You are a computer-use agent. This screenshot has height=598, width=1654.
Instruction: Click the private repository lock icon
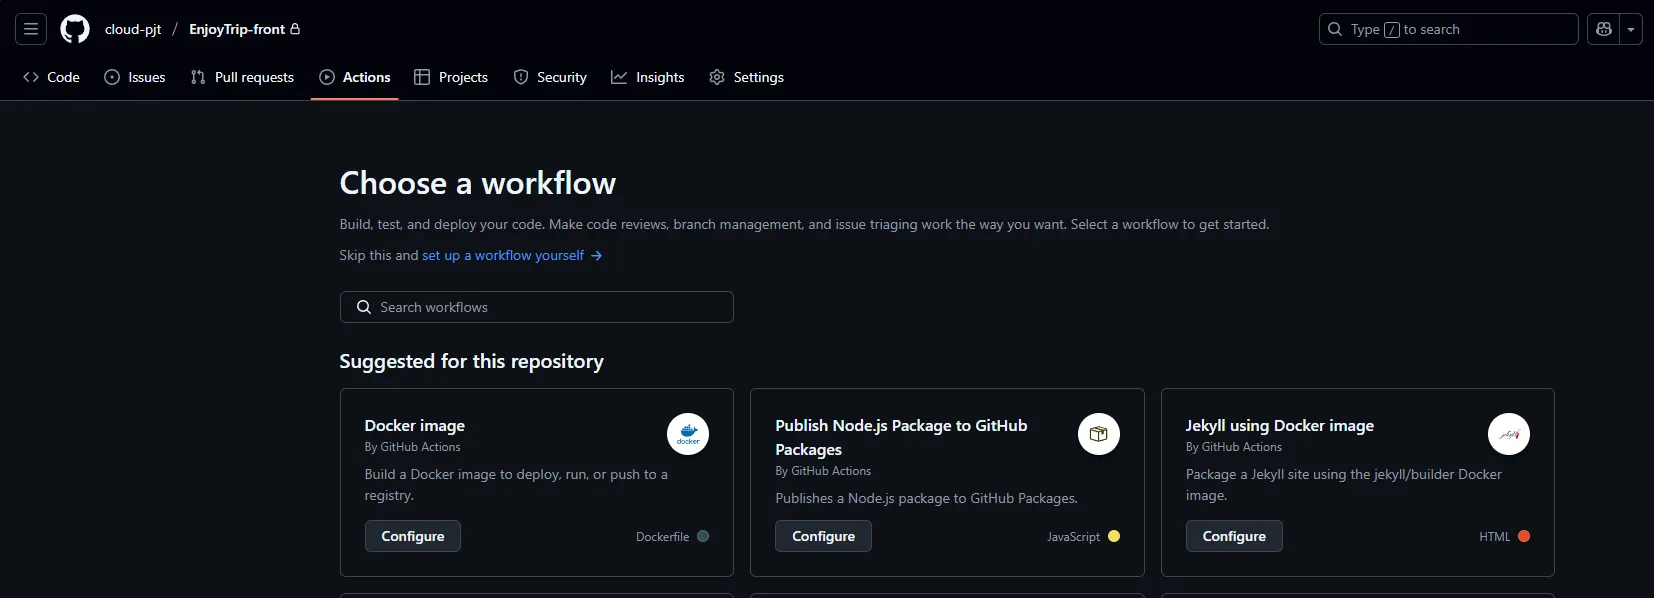coord(295,29)
